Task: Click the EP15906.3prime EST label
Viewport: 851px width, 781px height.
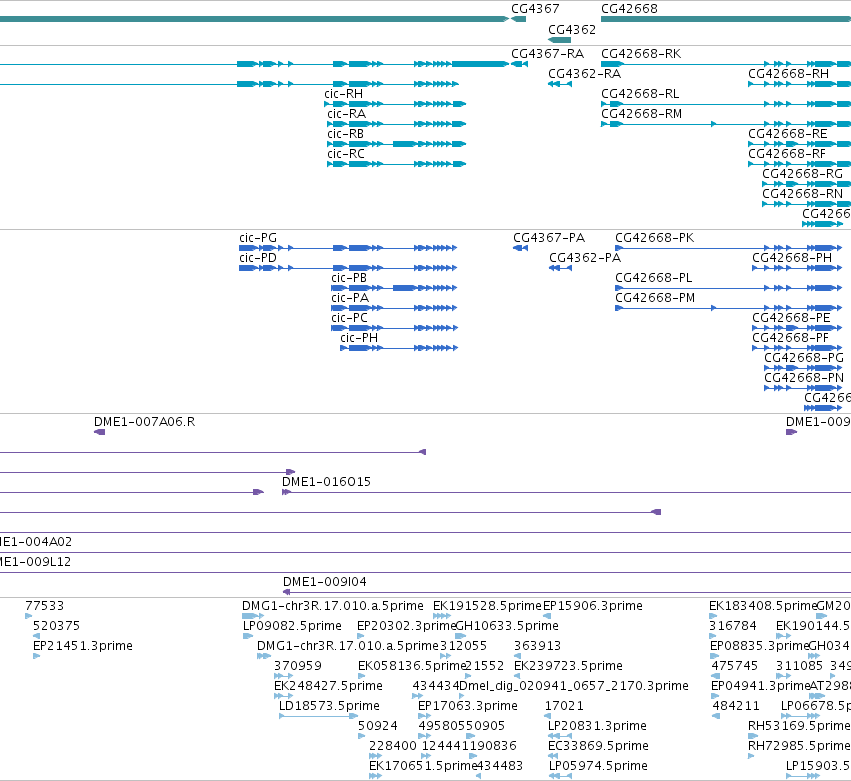Action: [593, 606]
